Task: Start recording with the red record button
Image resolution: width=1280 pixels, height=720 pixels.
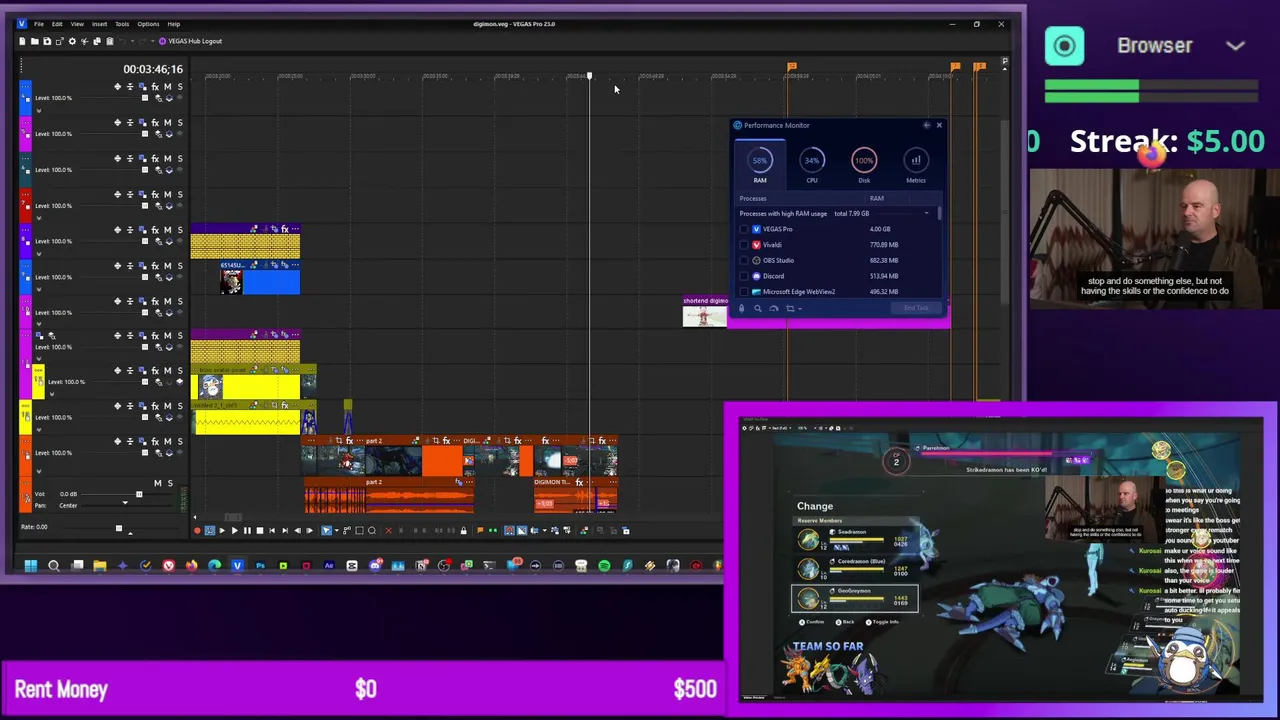Action: pos(197,530)
